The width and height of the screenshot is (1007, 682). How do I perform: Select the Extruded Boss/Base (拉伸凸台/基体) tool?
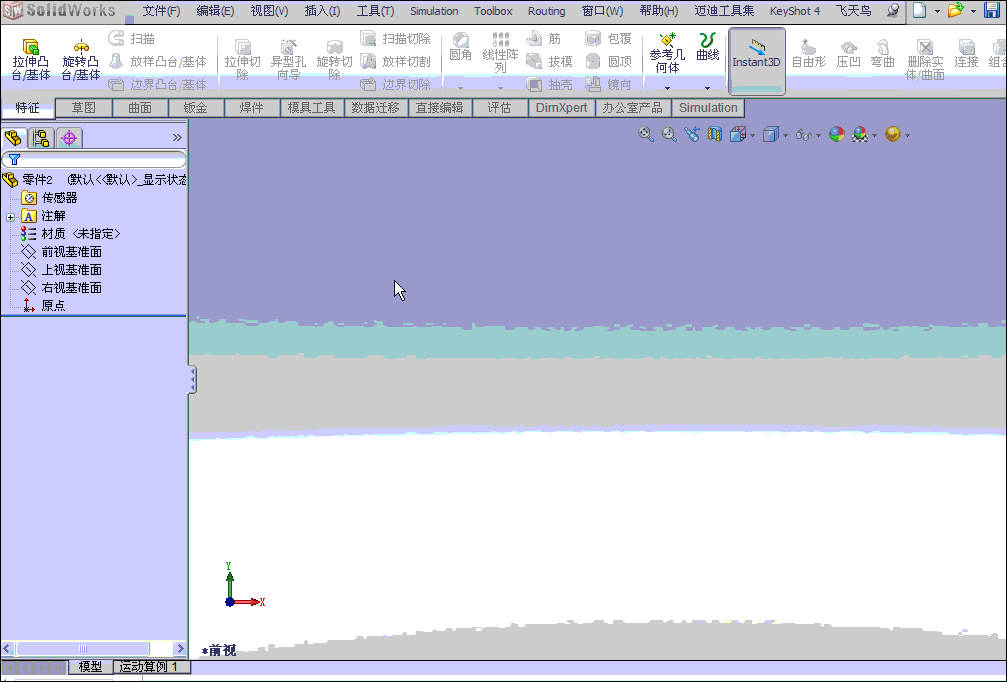30,60
